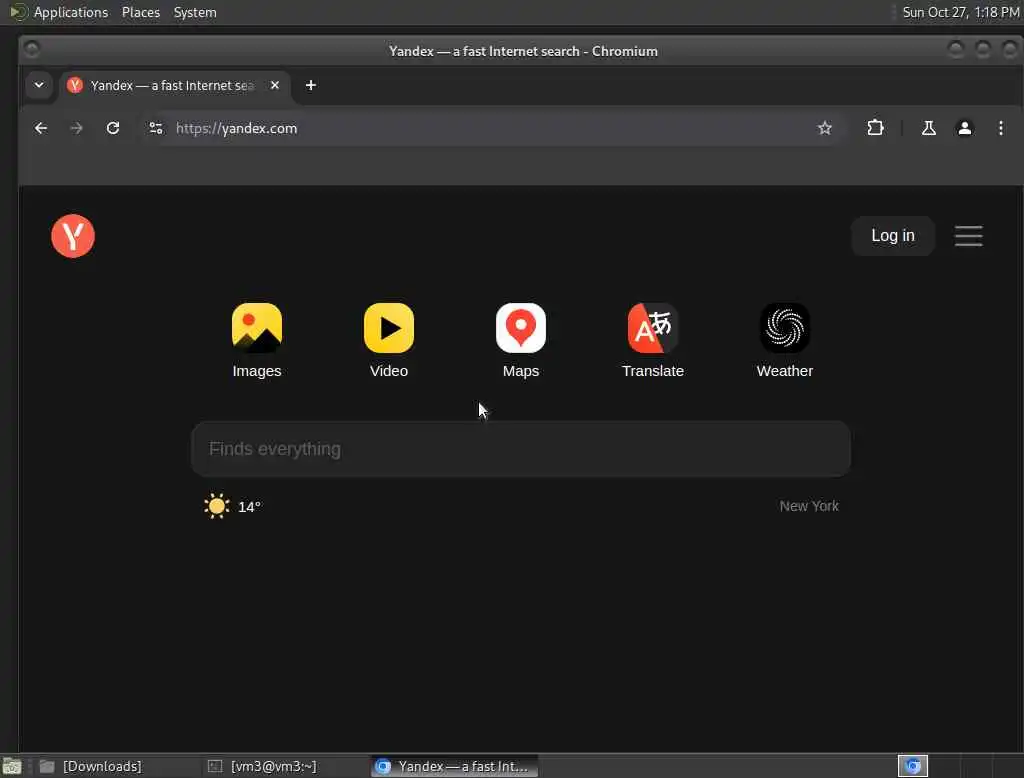Image resolution: width=1024 pixels, height=778 pixels.
Task: Reload the page with refresh icon
Action: pos(113,128)
